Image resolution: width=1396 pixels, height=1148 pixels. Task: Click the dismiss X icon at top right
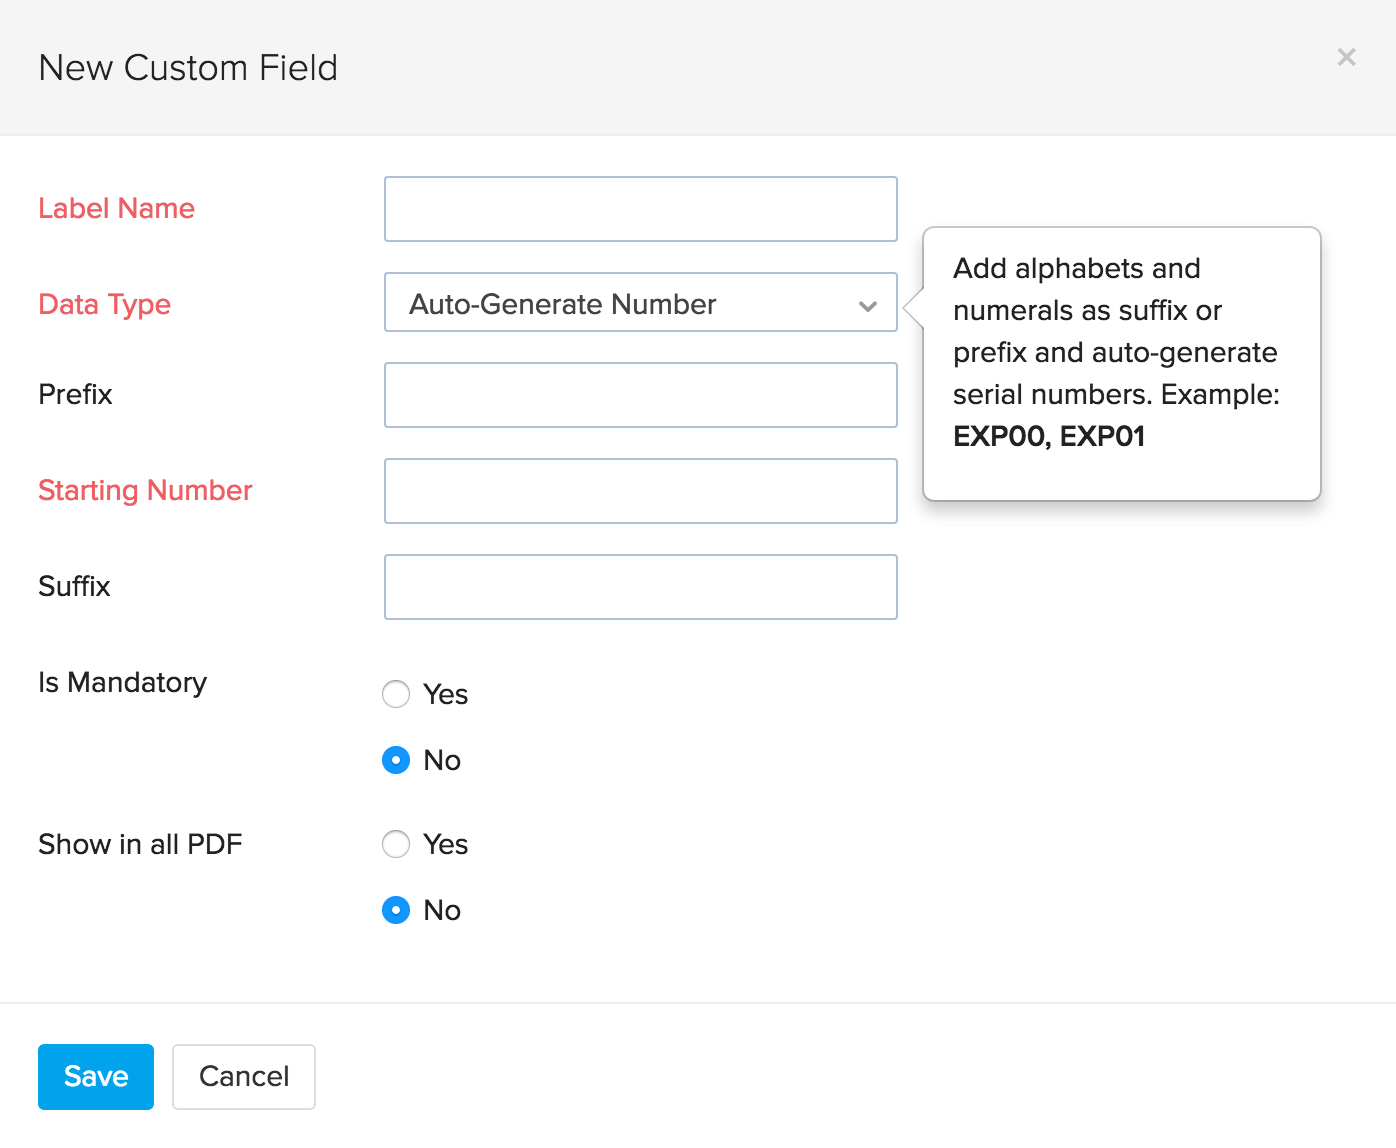1346,57
